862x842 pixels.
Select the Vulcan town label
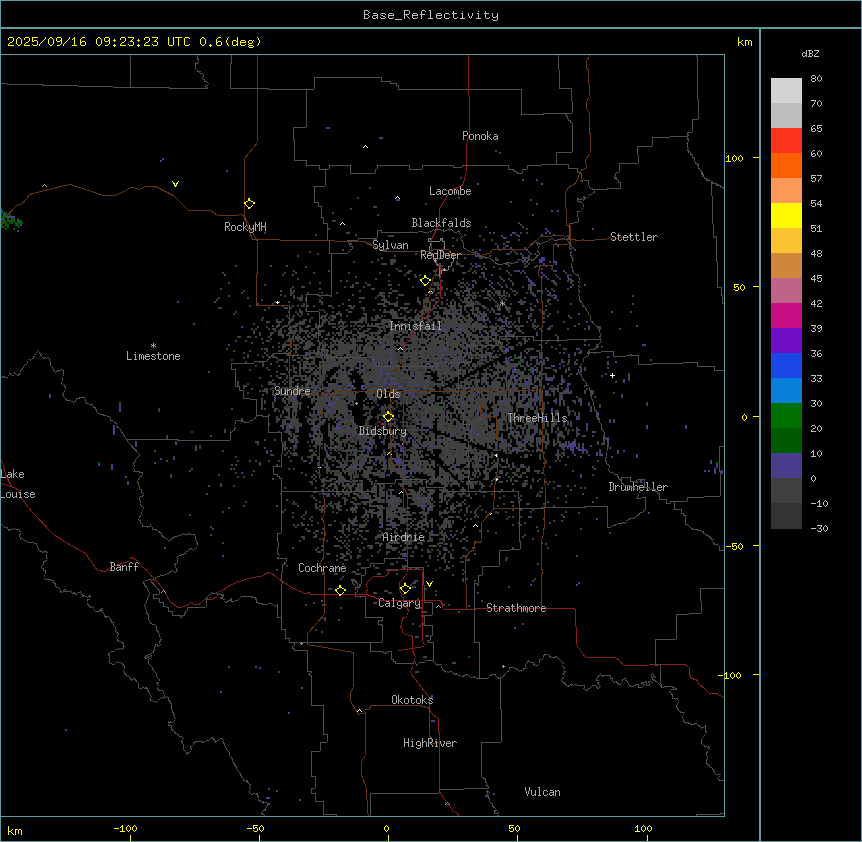click(542, 792)
